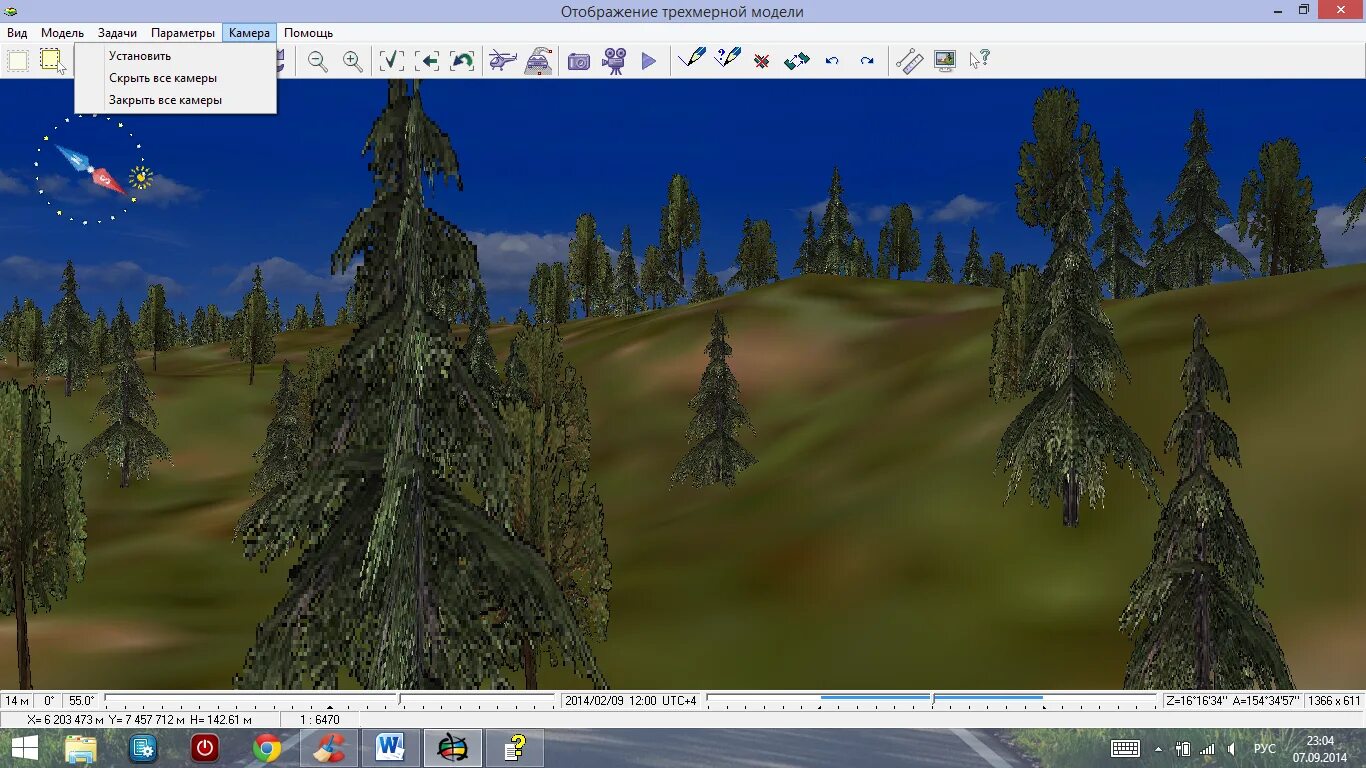Undo with the blue left-curved arrow
The width and height of the screenshot is (1366, 768).
[832, 61]
